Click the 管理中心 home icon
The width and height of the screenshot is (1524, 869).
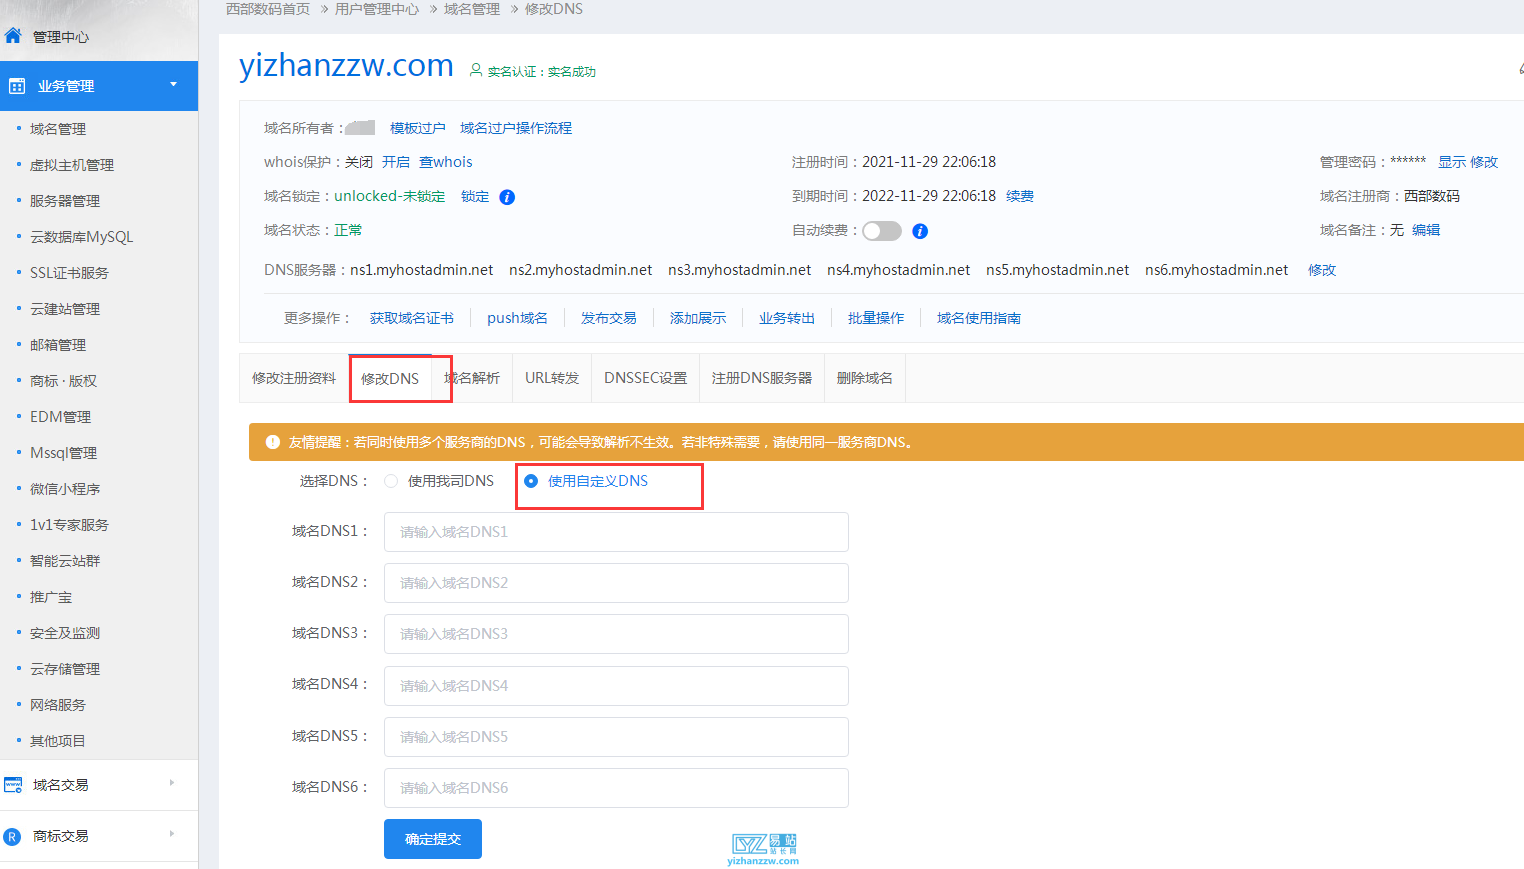coord(14,36)
